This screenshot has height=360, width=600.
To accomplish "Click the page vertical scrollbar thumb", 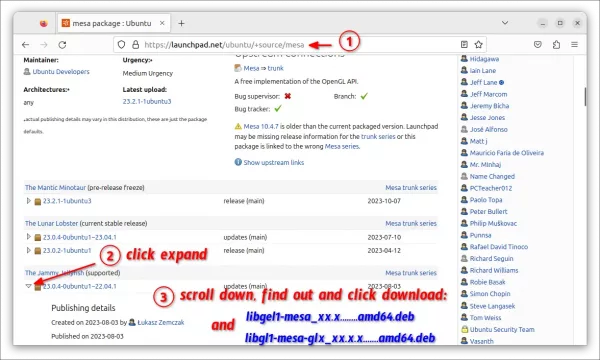I will (x=585, y=97).
